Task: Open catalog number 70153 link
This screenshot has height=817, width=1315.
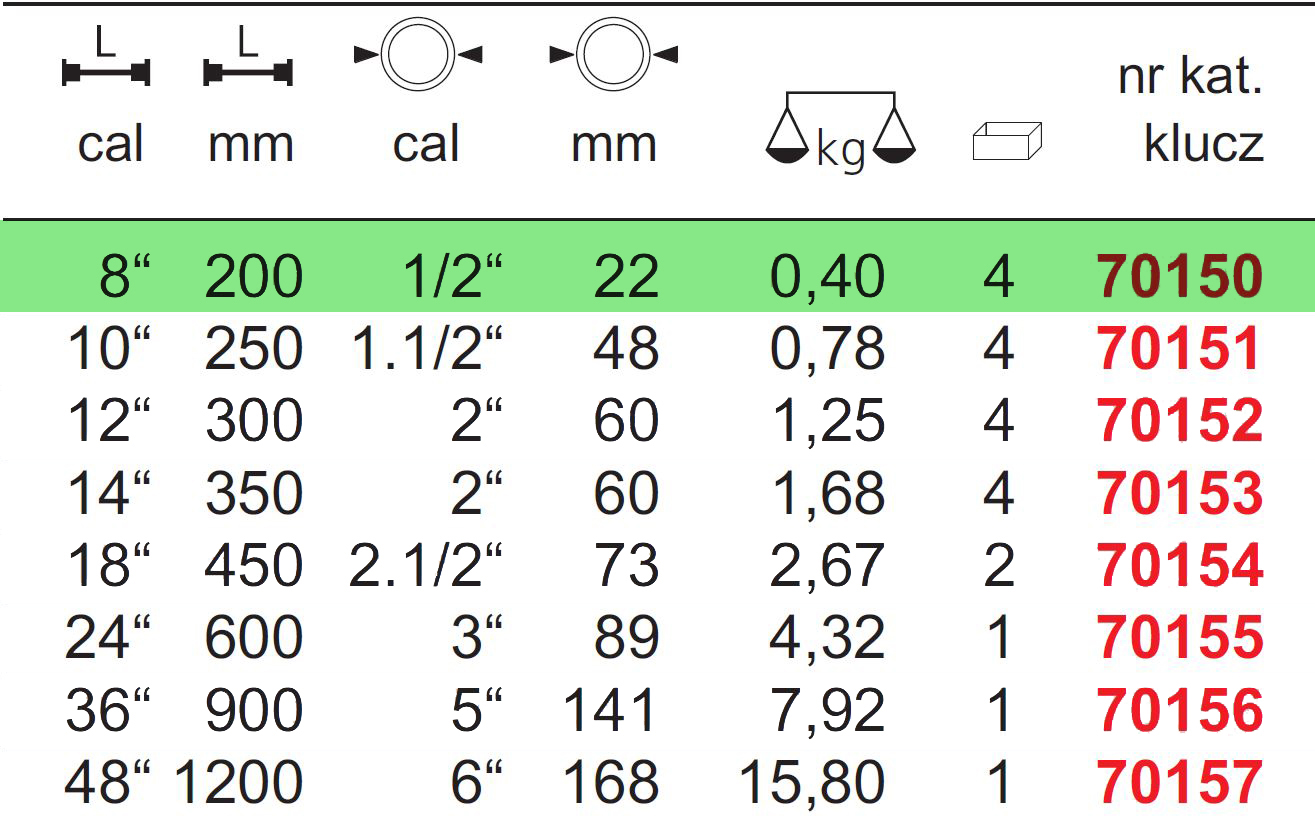Action: [x=1180, y=493]
